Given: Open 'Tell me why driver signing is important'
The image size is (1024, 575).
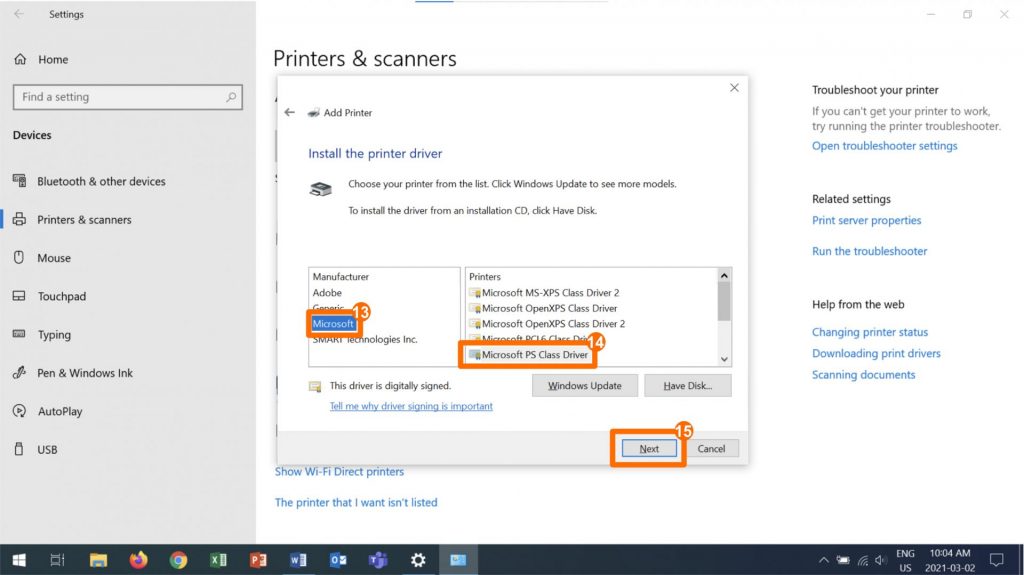Looking at the screenshot, I should coord(411,407).
